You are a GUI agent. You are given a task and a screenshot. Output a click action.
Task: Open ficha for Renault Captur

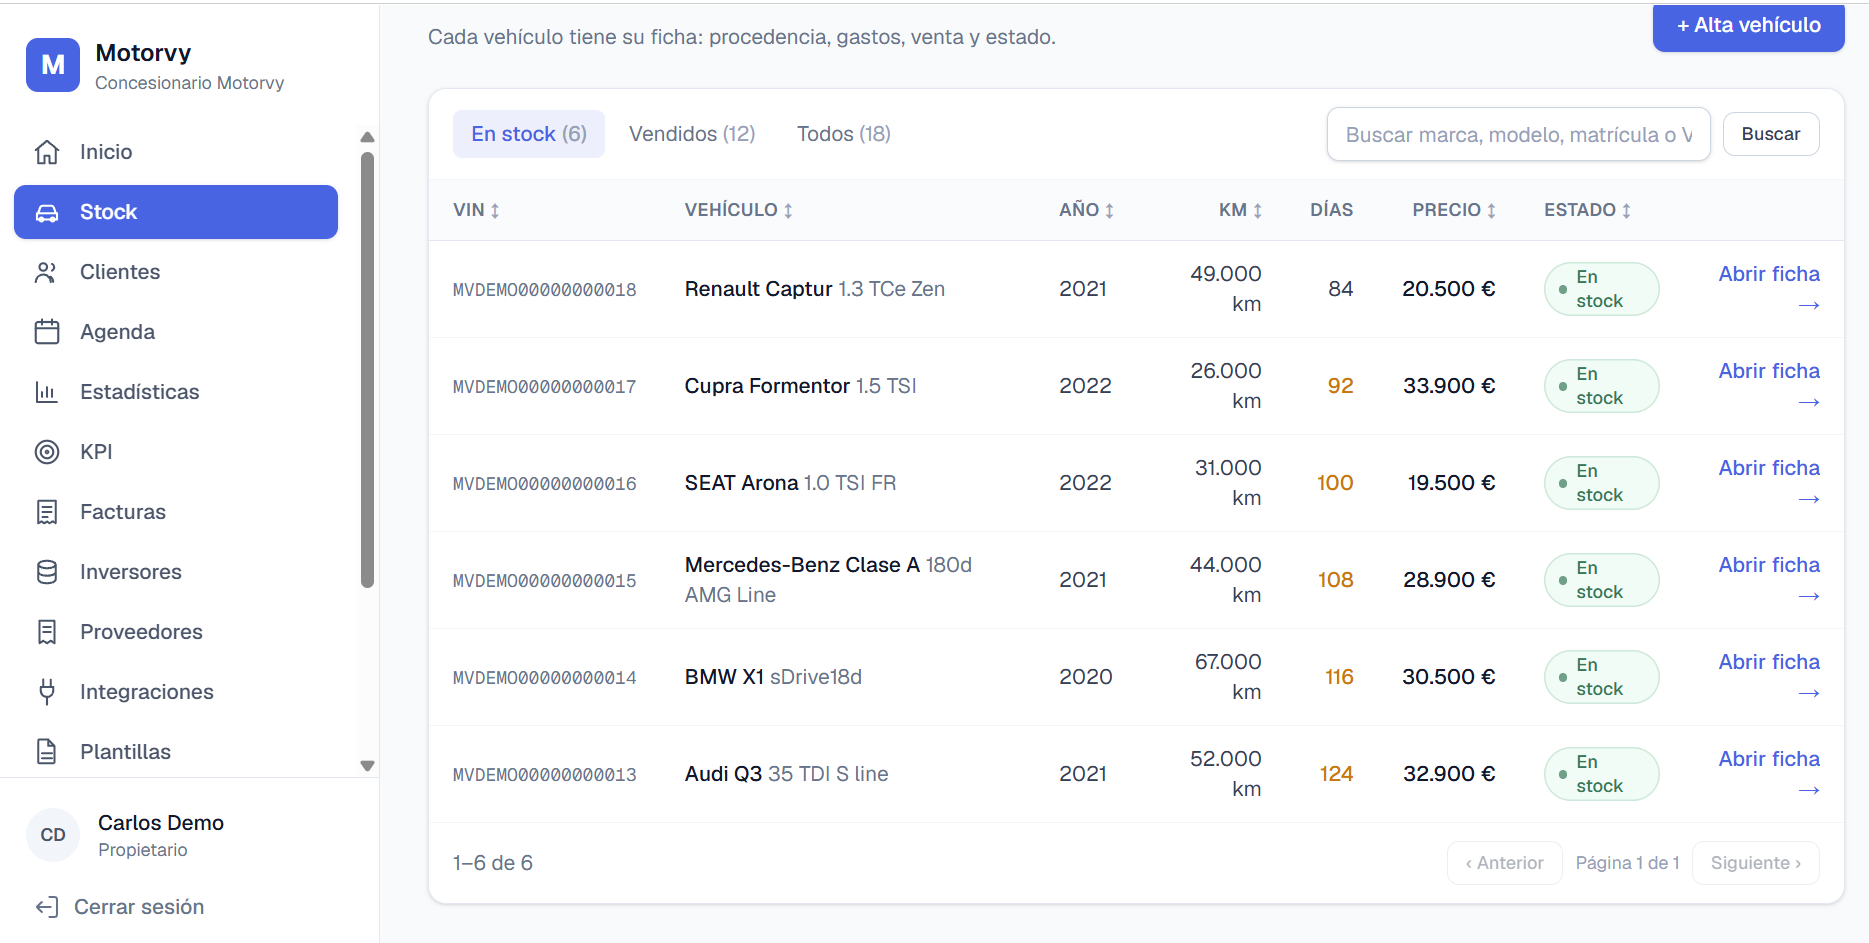pos(1769,289)
